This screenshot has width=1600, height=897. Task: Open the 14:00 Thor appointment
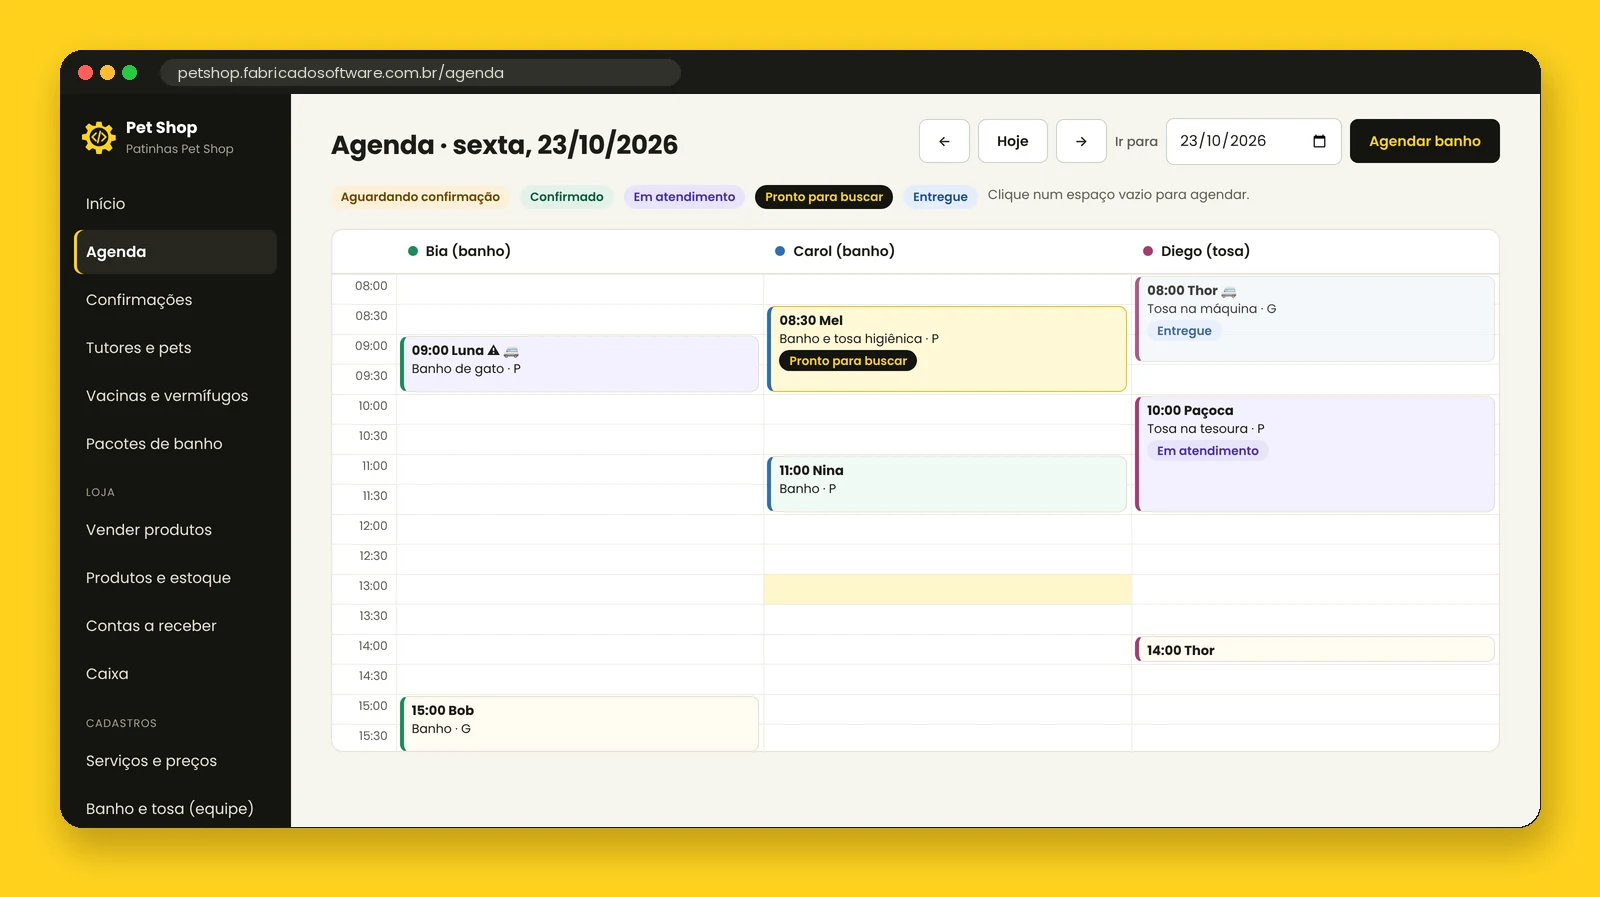(x=1315, y=650)
